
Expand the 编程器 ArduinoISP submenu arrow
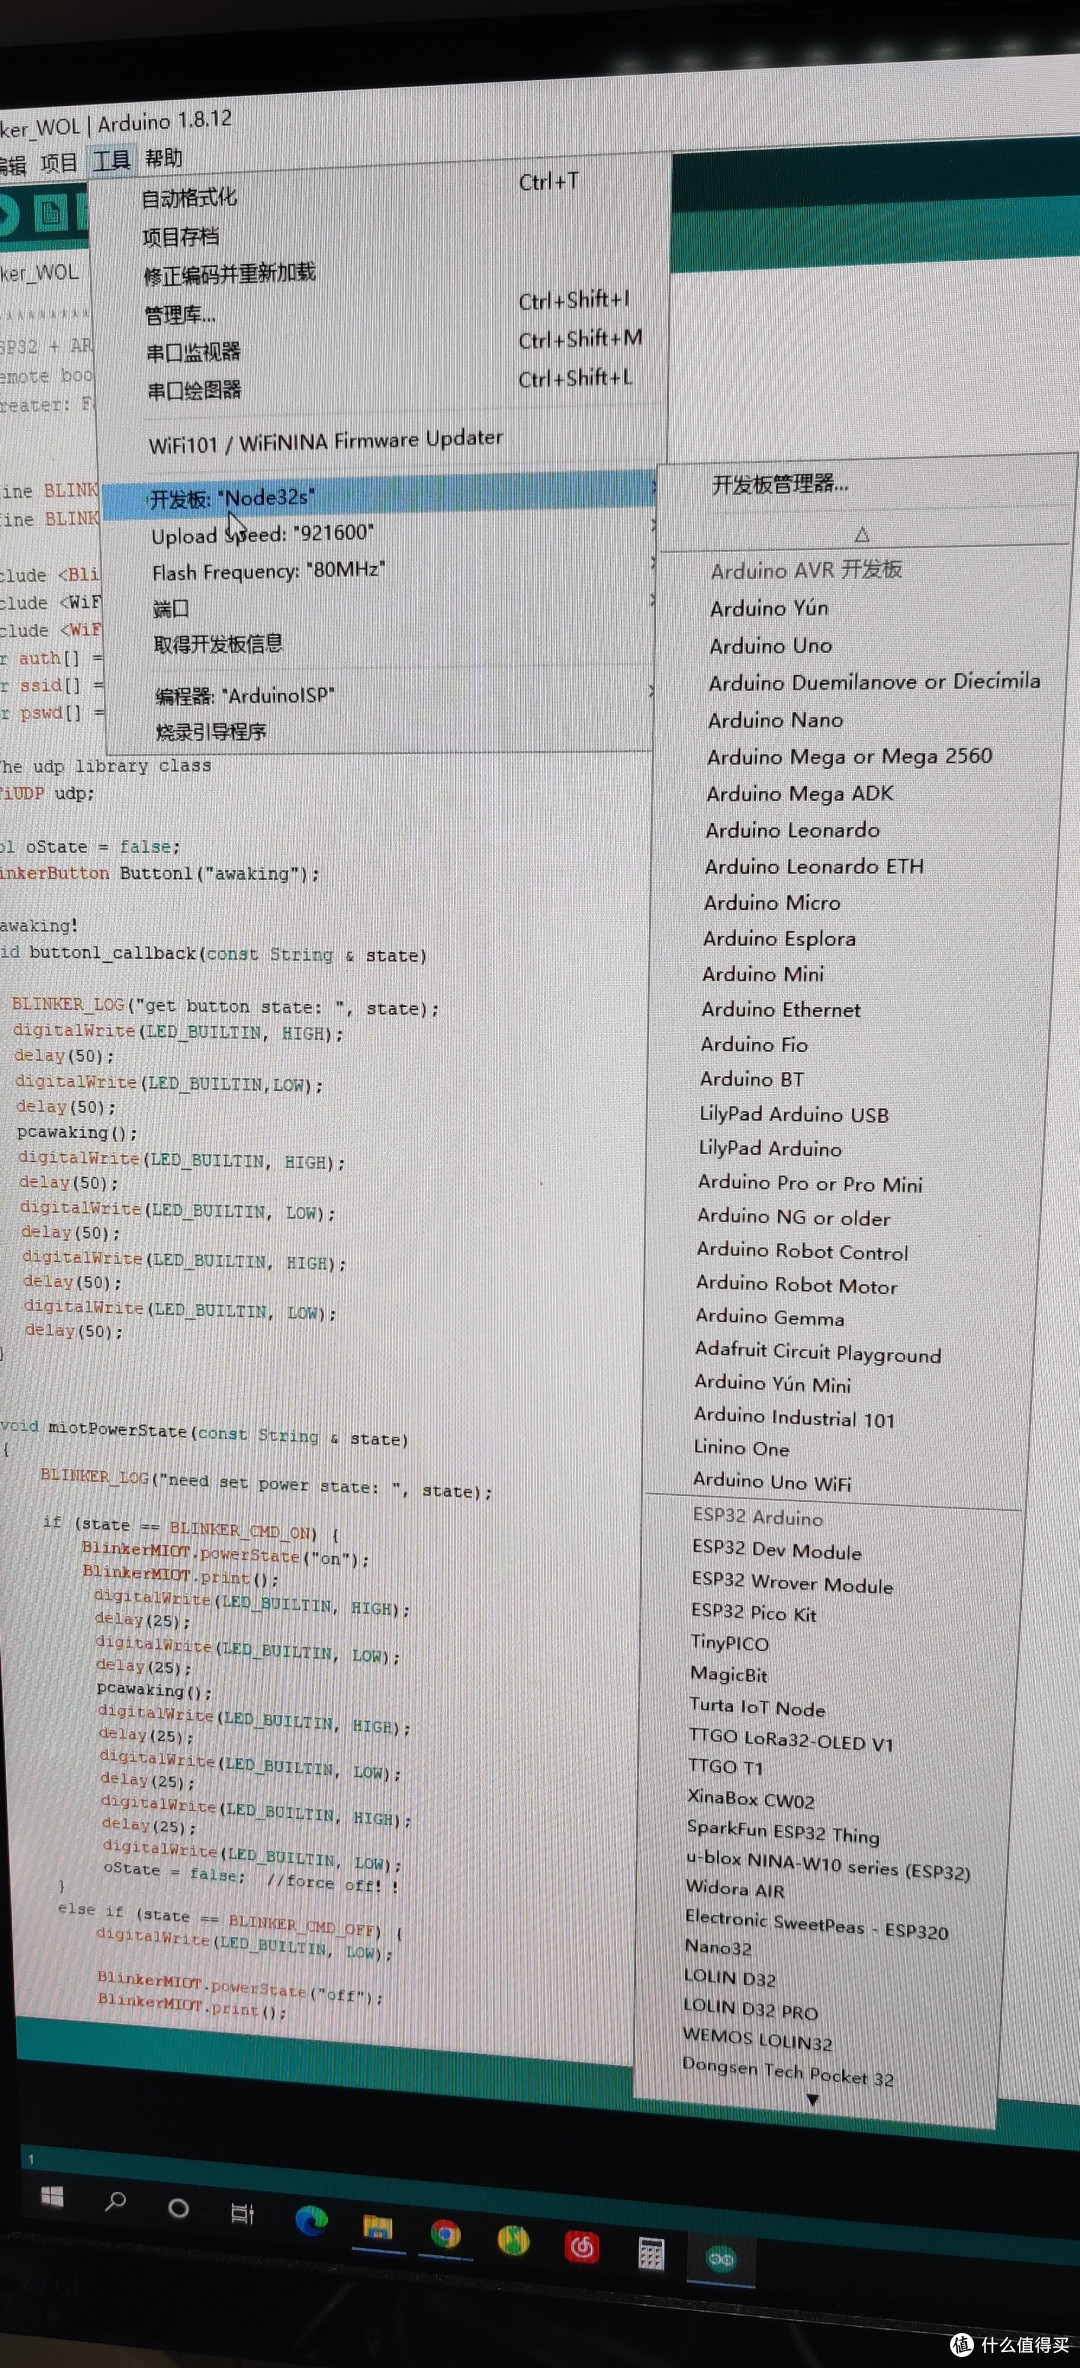(x=651, y=690)
